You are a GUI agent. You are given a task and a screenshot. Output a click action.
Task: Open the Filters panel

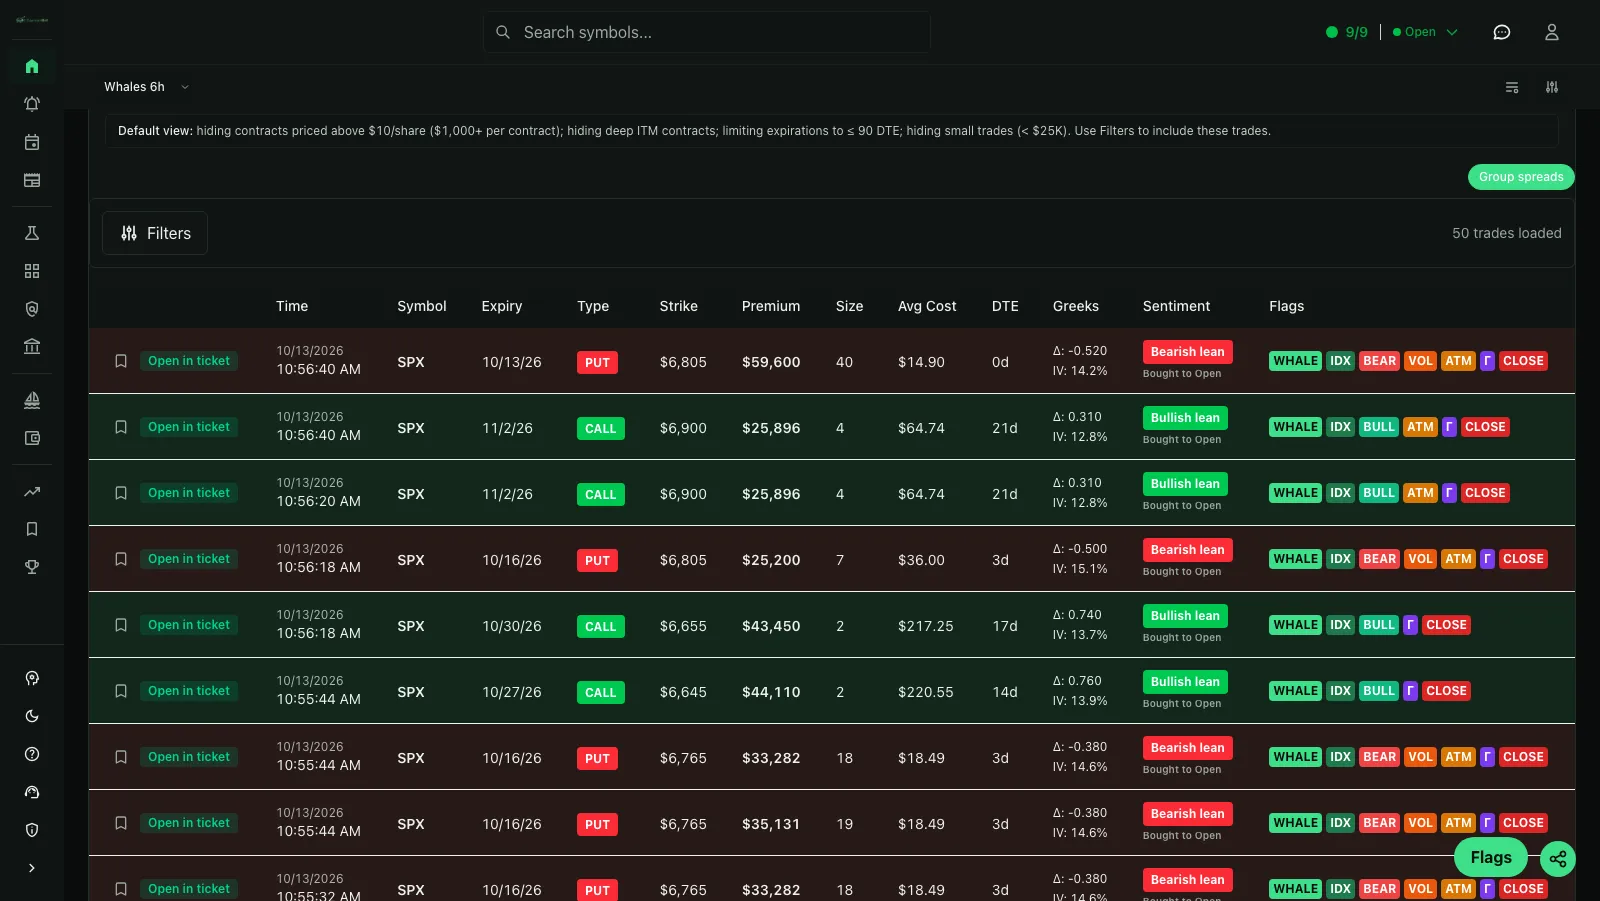(x=155, y=233)
